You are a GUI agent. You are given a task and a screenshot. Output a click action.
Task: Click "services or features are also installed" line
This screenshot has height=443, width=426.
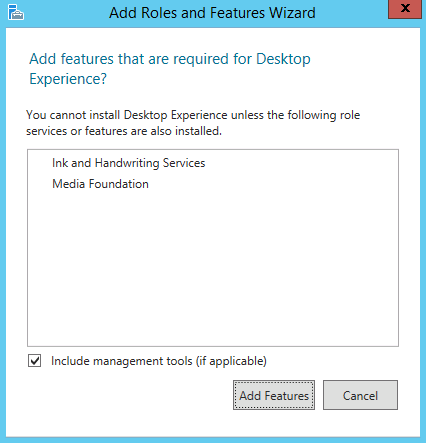124,131
